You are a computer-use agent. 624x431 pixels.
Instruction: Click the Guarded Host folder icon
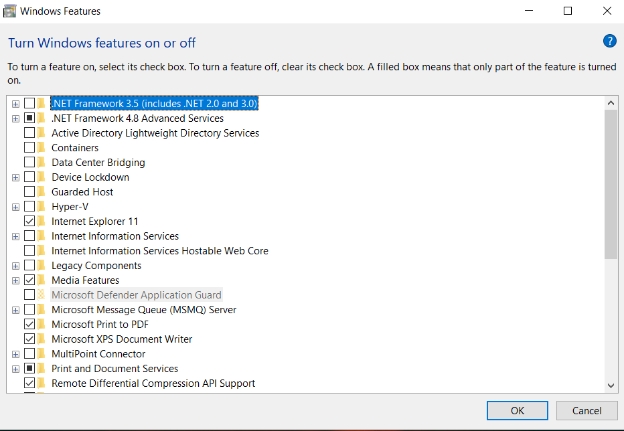[41, 192]
